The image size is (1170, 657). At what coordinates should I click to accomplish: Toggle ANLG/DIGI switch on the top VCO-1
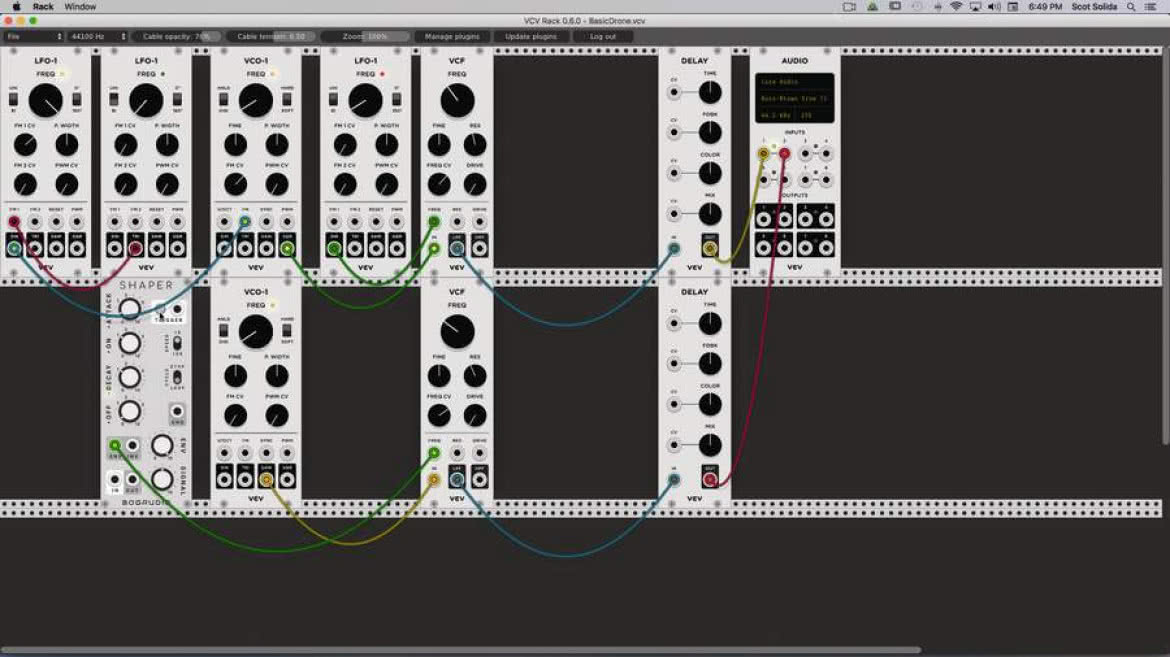223,99
